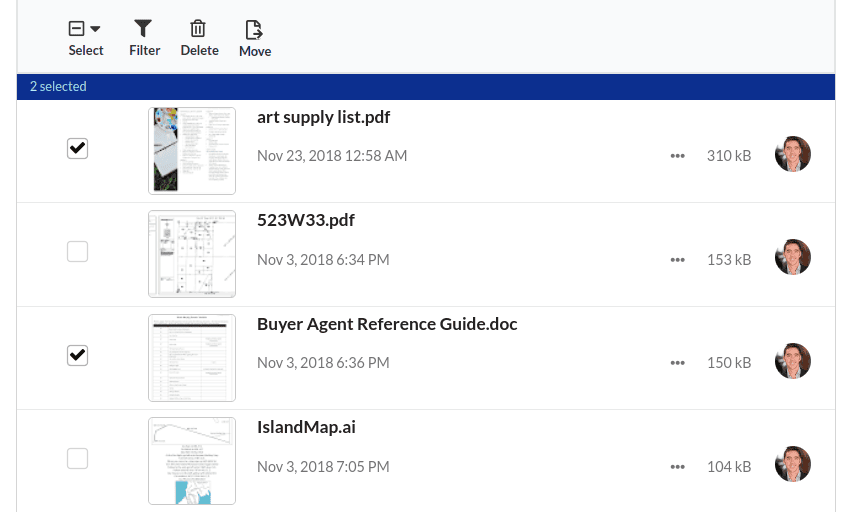
Task: Click uploader avatar on IslandMap.ai row
Action: [x=793, y=464]
